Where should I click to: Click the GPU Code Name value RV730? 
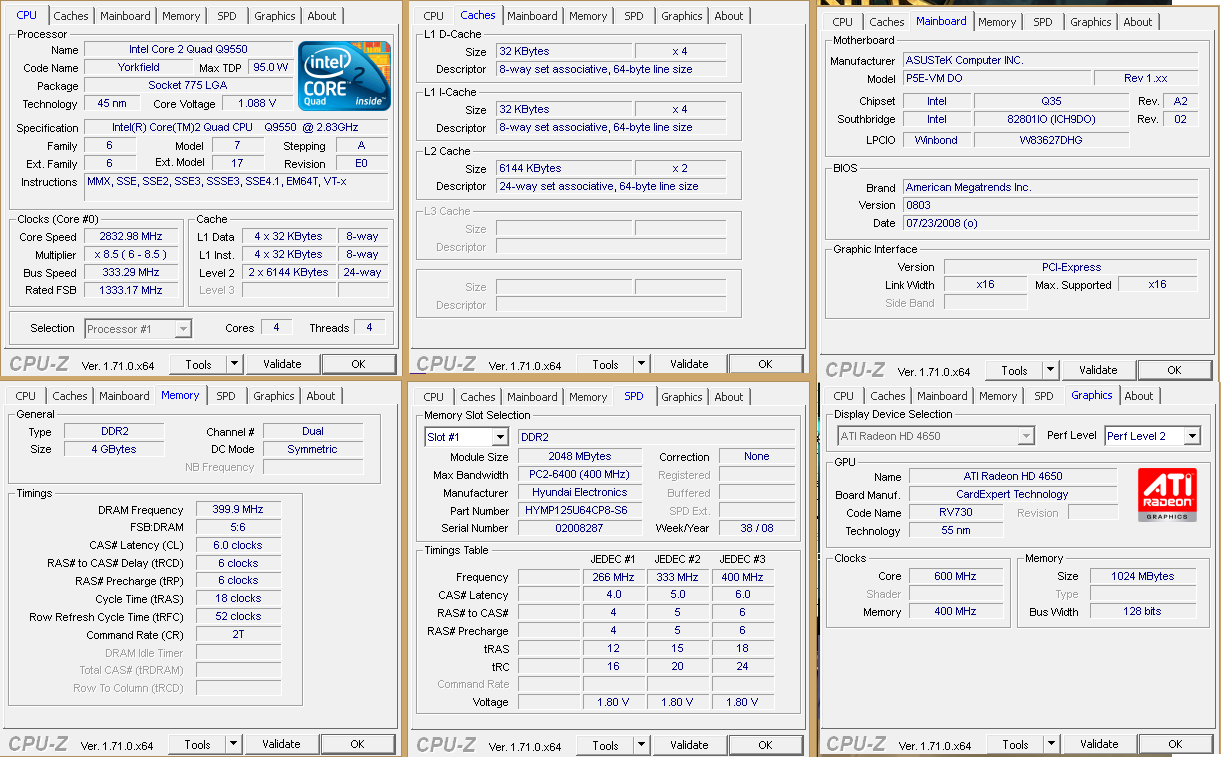958,513
